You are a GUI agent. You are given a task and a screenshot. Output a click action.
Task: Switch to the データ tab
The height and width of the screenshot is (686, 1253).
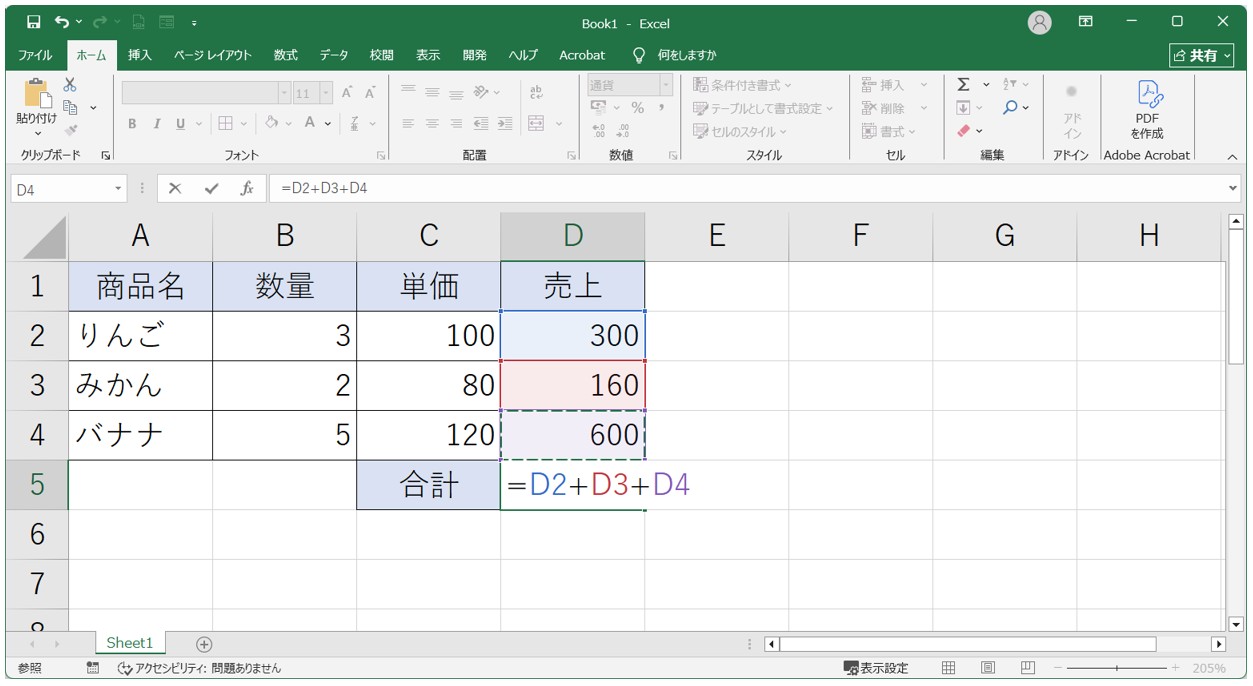pos(334,55)
